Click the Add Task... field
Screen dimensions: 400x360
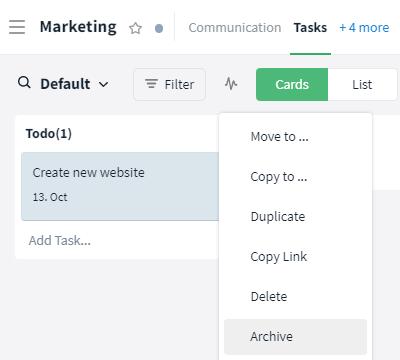click(60, 240)
